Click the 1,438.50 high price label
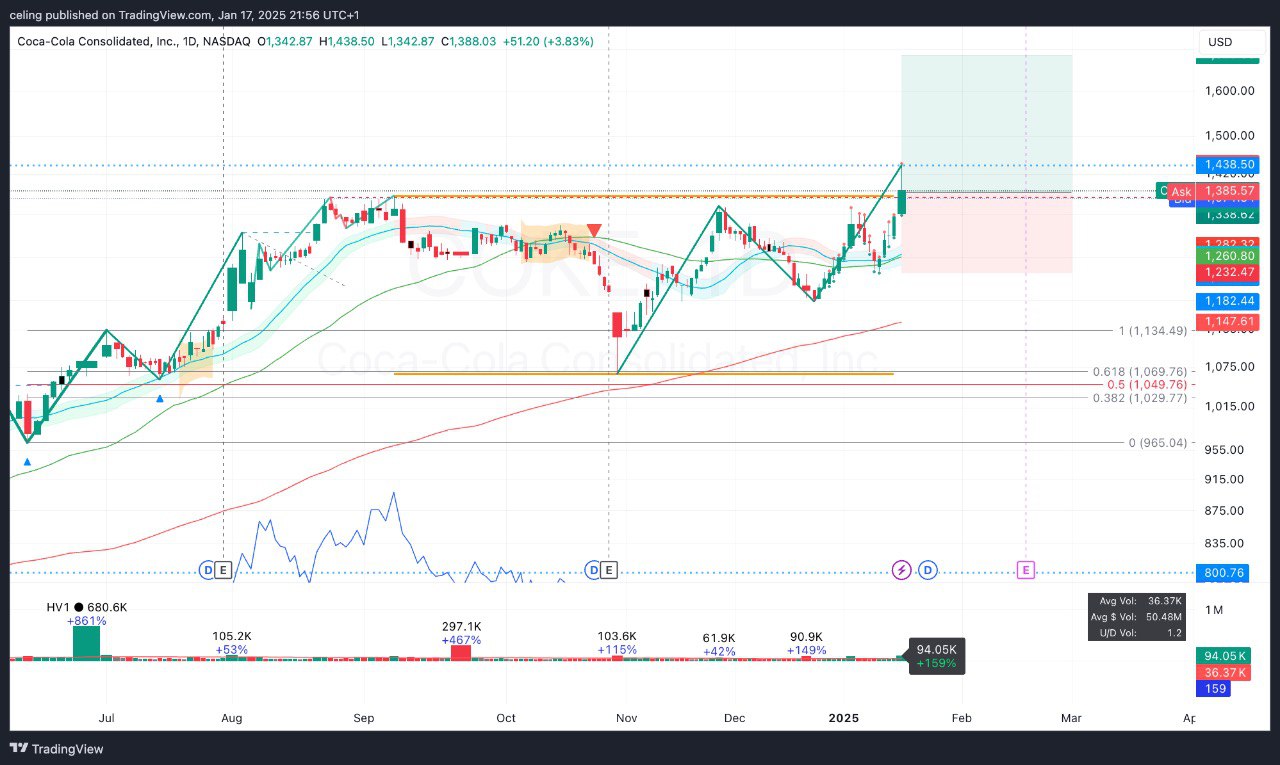Image resolution: width=1280 pixels, height=765 pixels. coord(1226,164)
